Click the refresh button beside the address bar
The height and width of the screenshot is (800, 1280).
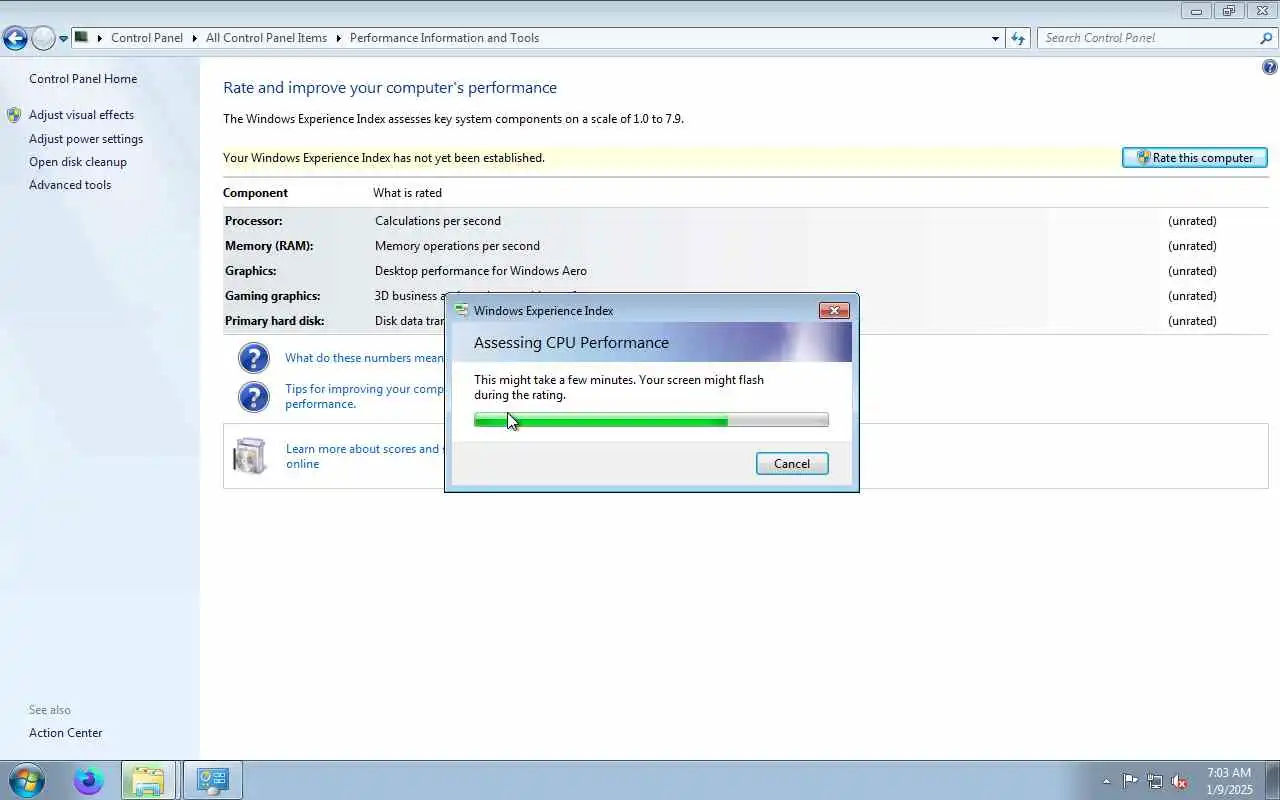pos(1018,38)
